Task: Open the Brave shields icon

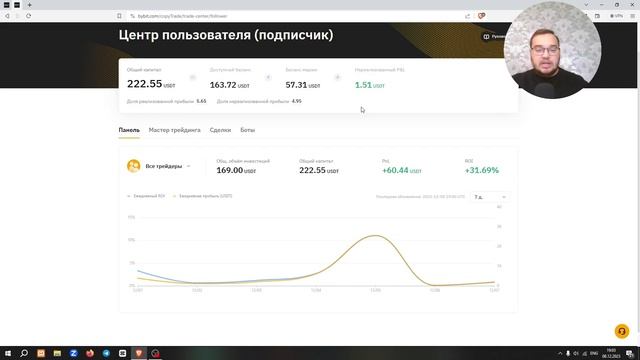Action: coord(482,16)
